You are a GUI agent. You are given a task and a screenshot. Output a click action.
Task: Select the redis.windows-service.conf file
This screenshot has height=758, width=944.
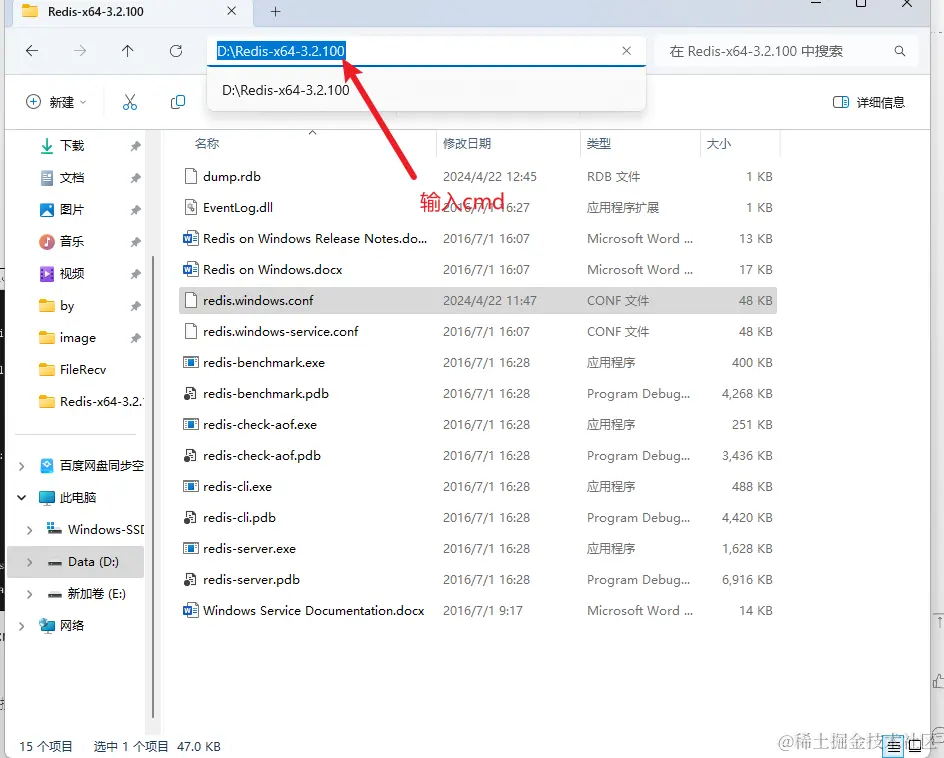click(x=477, y=332)
